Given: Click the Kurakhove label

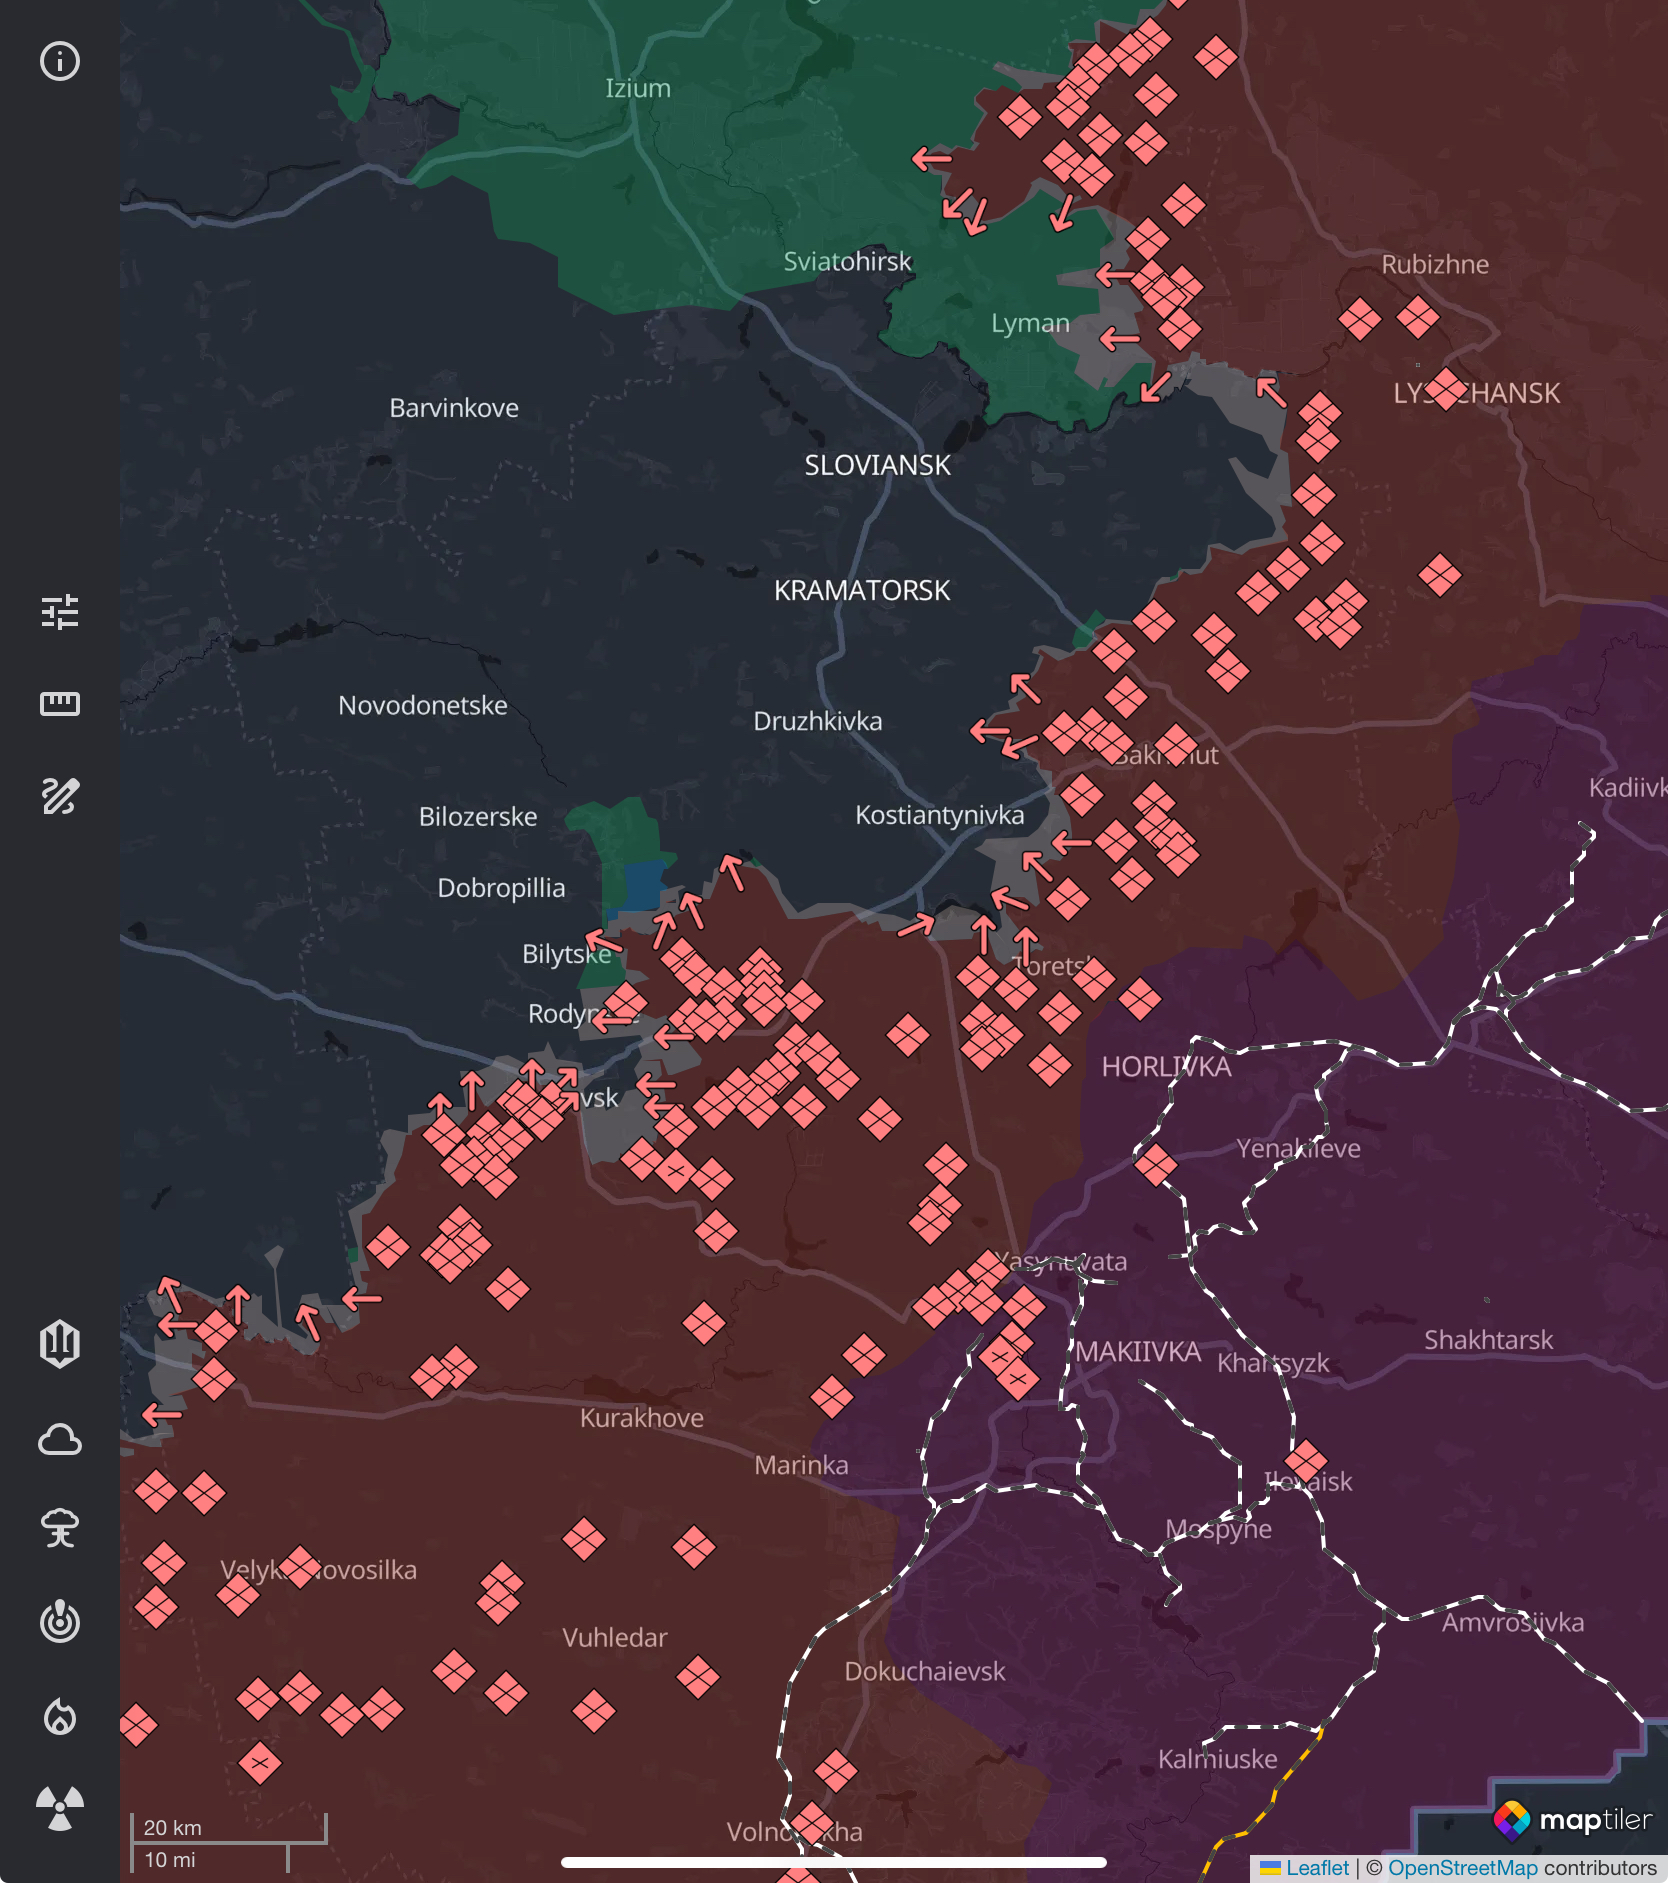Looking at the screenshot, I should 642,1418.
